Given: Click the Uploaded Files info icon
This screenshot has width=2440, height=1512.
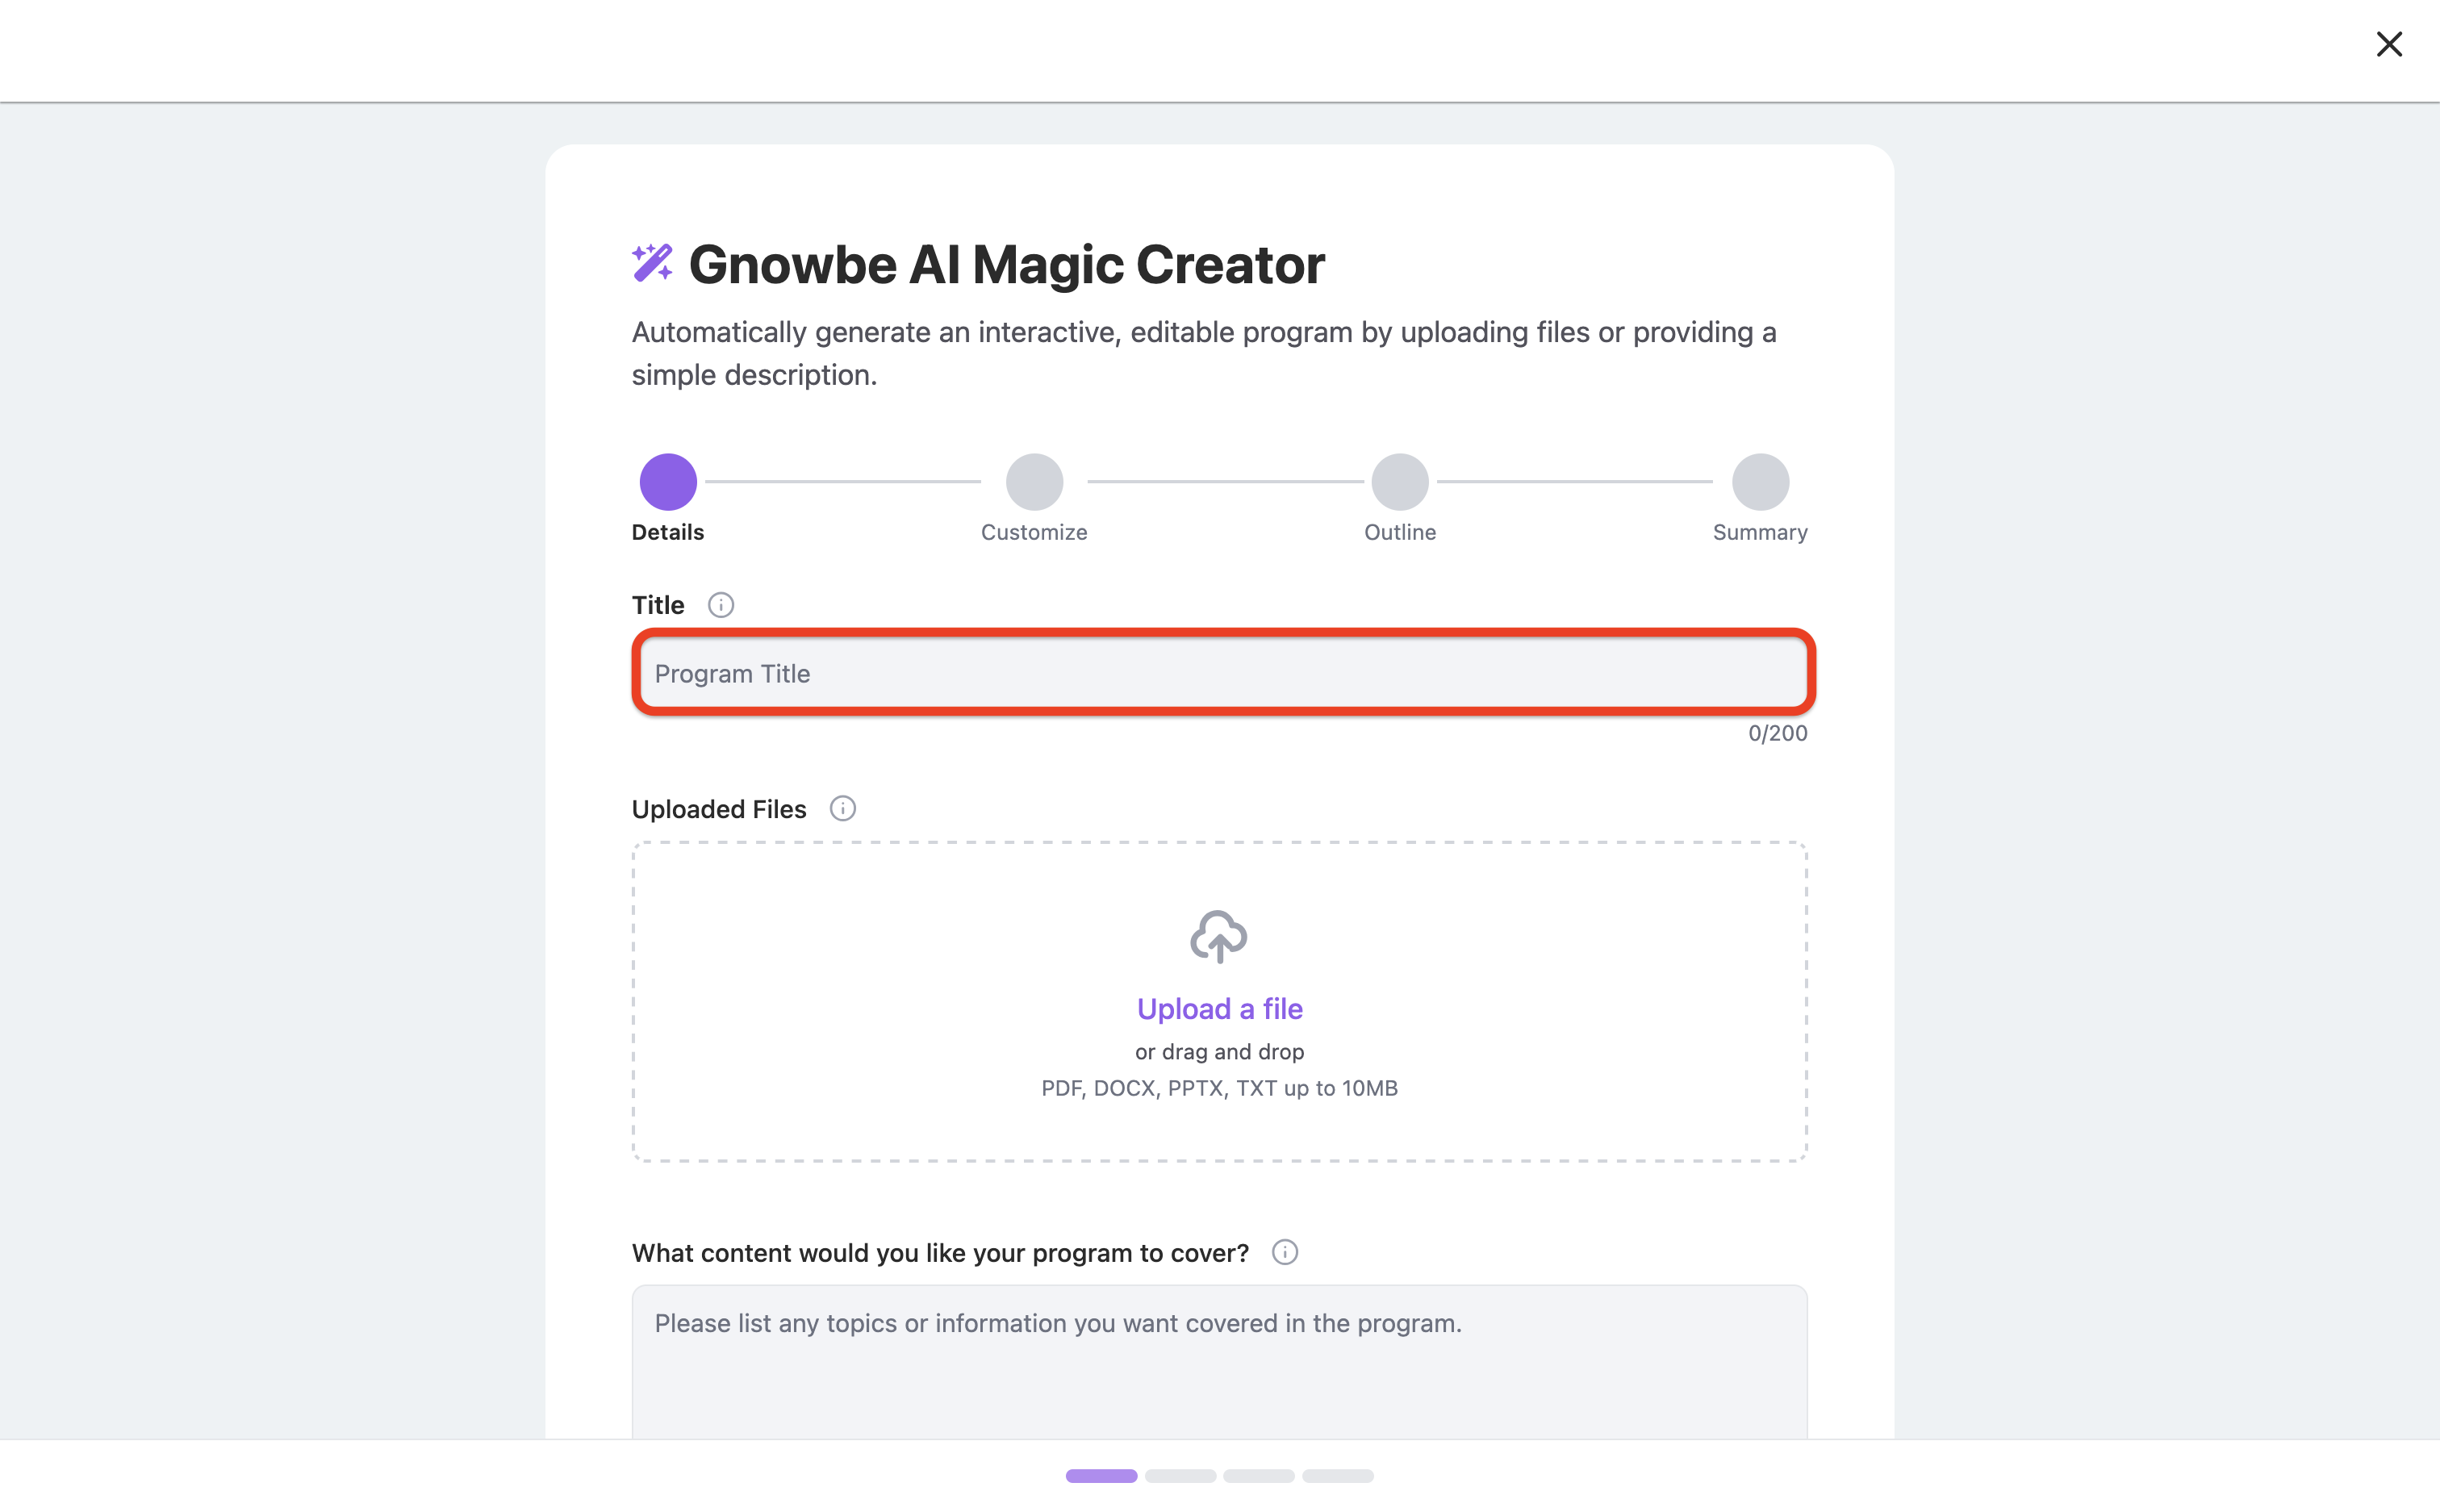Looking at the screenshot, I should [x=842, y=808].
